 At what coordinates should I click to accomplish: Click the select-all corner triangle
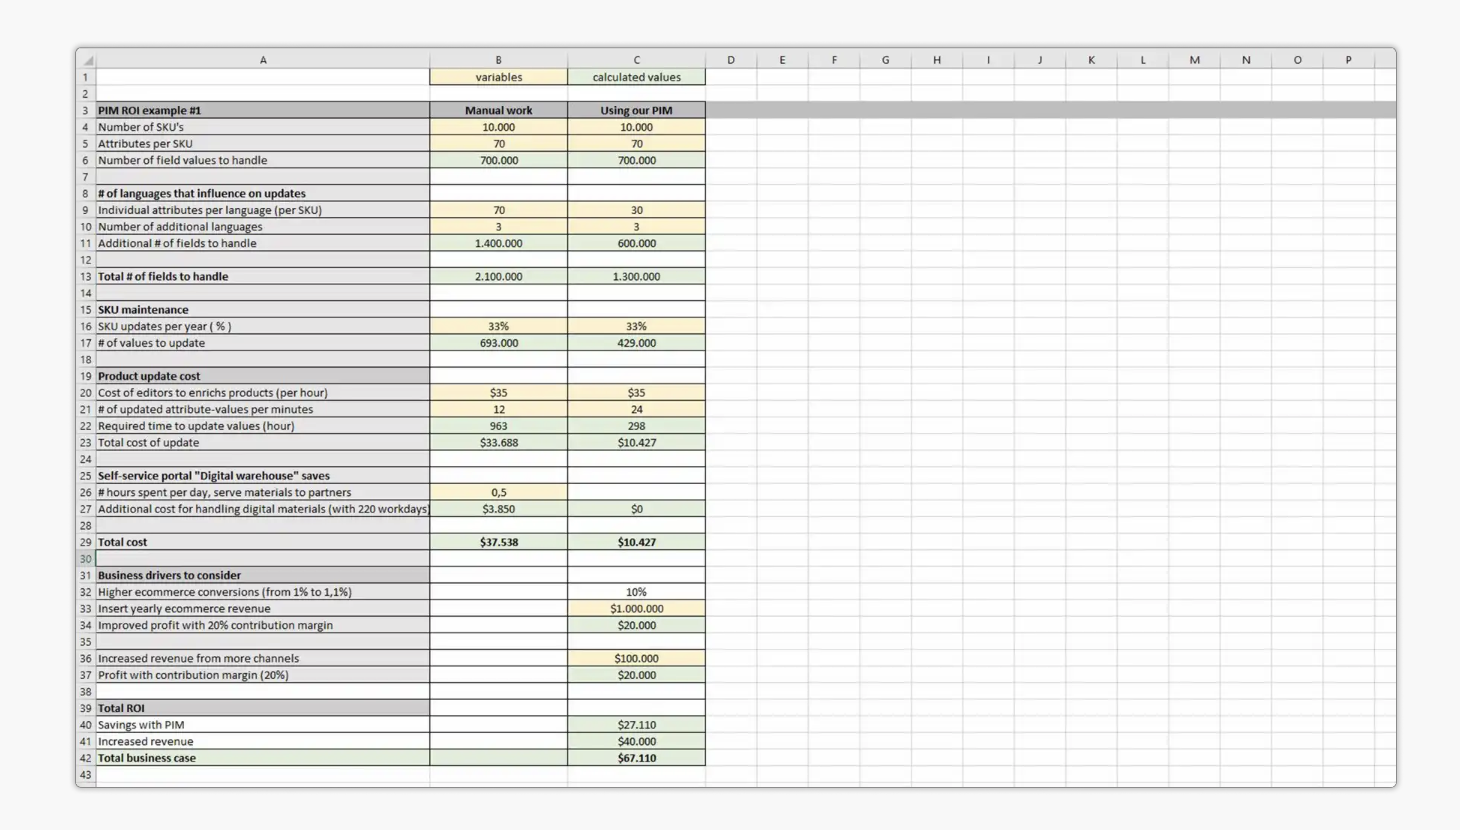point(87,61)
